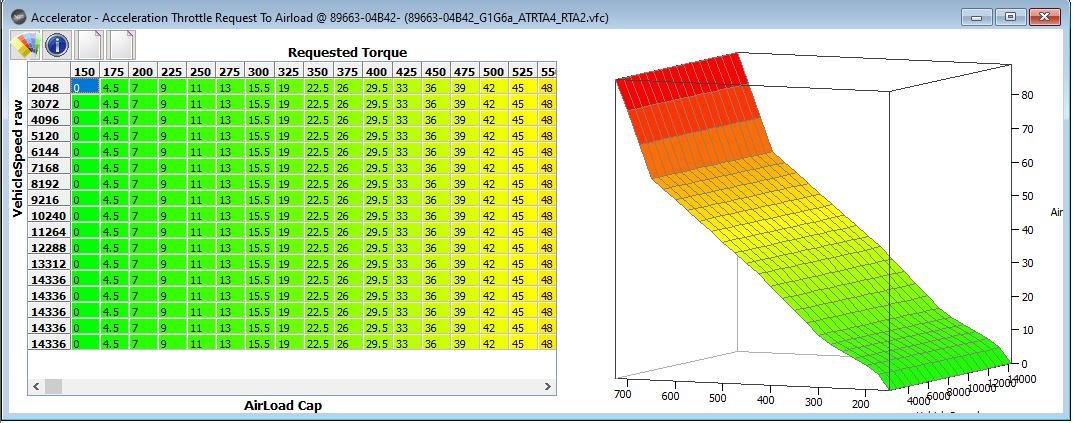Click the blue information icon
Image resolution: width=1073 pixels, height=423 pixels.
click(57, 45)
